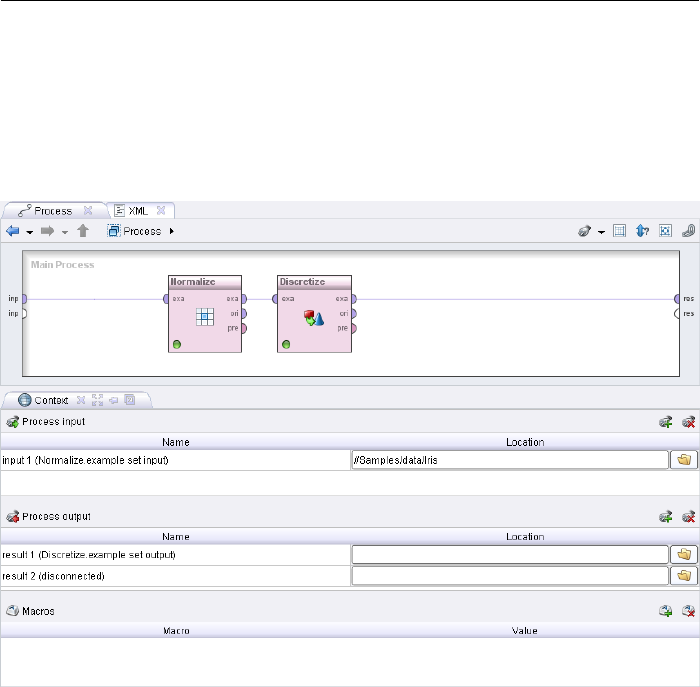The width and height of the screenshot is (700, 687).
Task: Click Discretize's pre output port
Action: point(354,328)
